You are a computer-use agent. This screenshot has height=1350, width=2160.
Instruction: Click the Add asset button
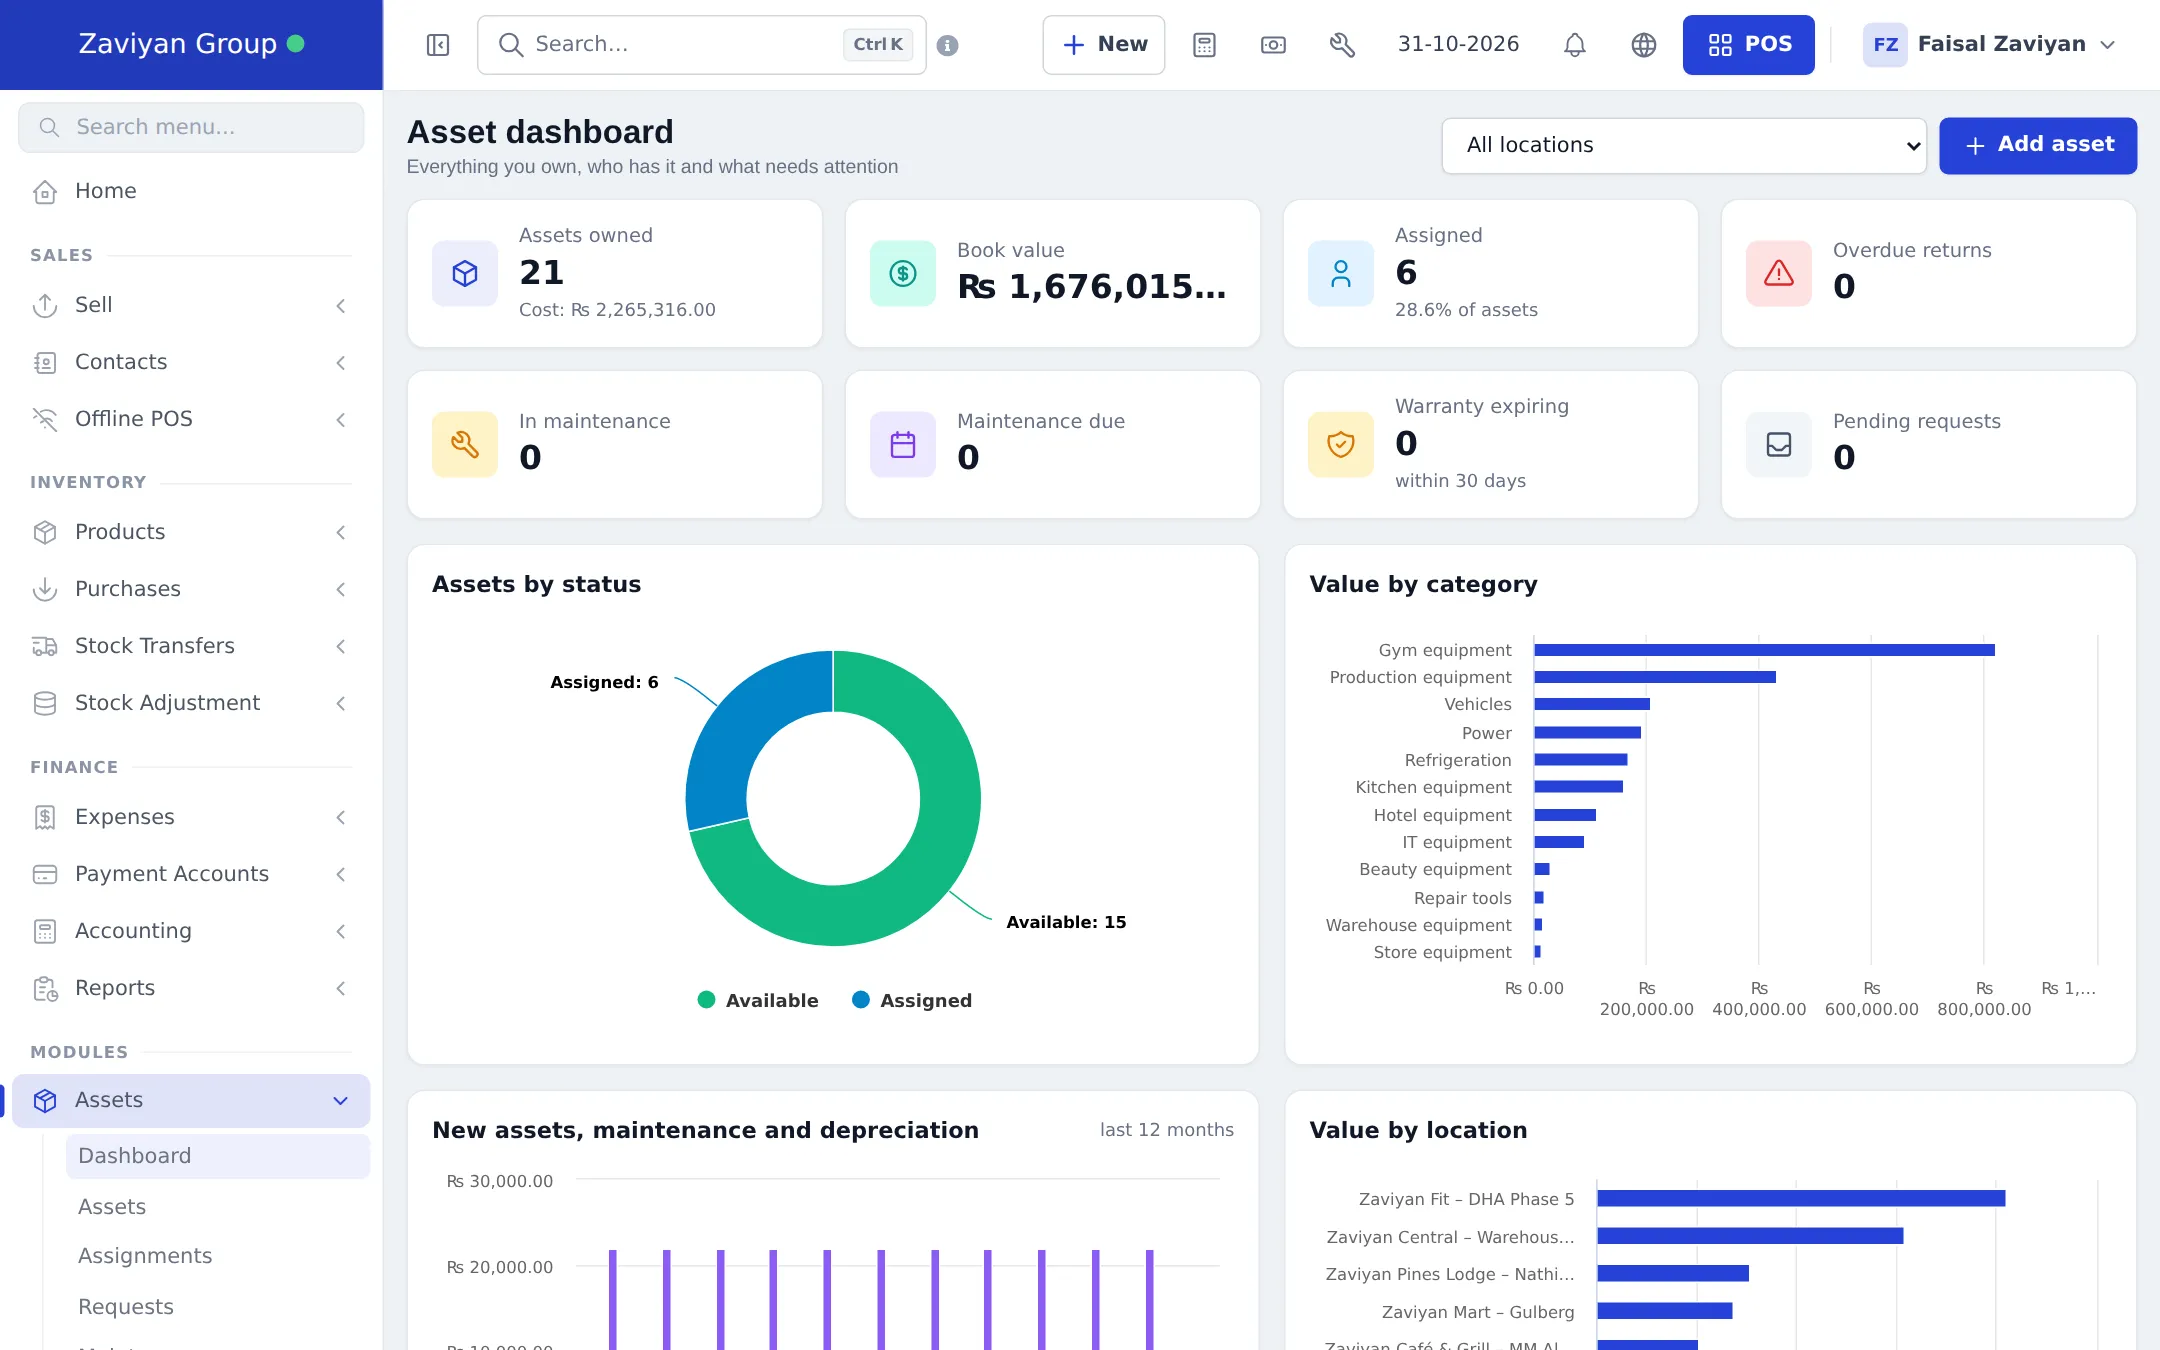coord(2038,146)
